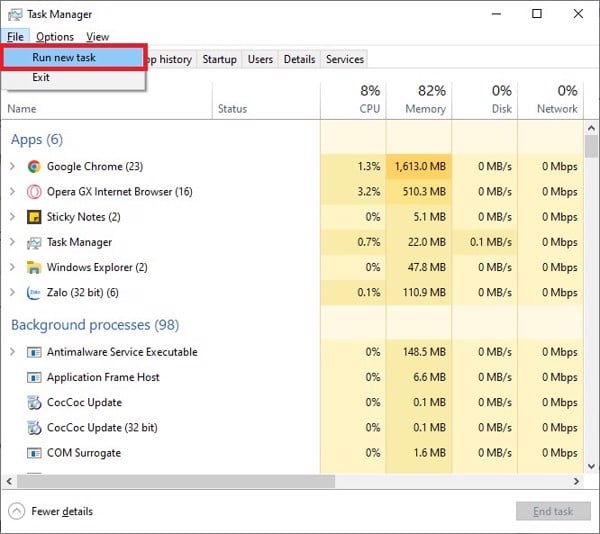Image resolution: width=600 pixels, height=534 pixels.
Task: Expand the Opera GX Internet Browser group
Action: pyautogui.click(x=13, y=192)
